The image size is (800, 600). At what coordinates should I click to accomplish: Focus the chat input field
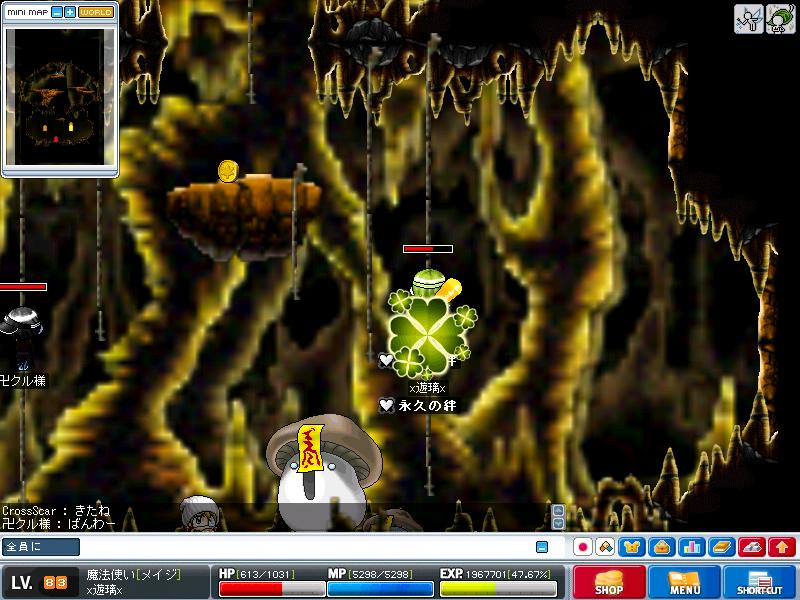click(306, 547)
